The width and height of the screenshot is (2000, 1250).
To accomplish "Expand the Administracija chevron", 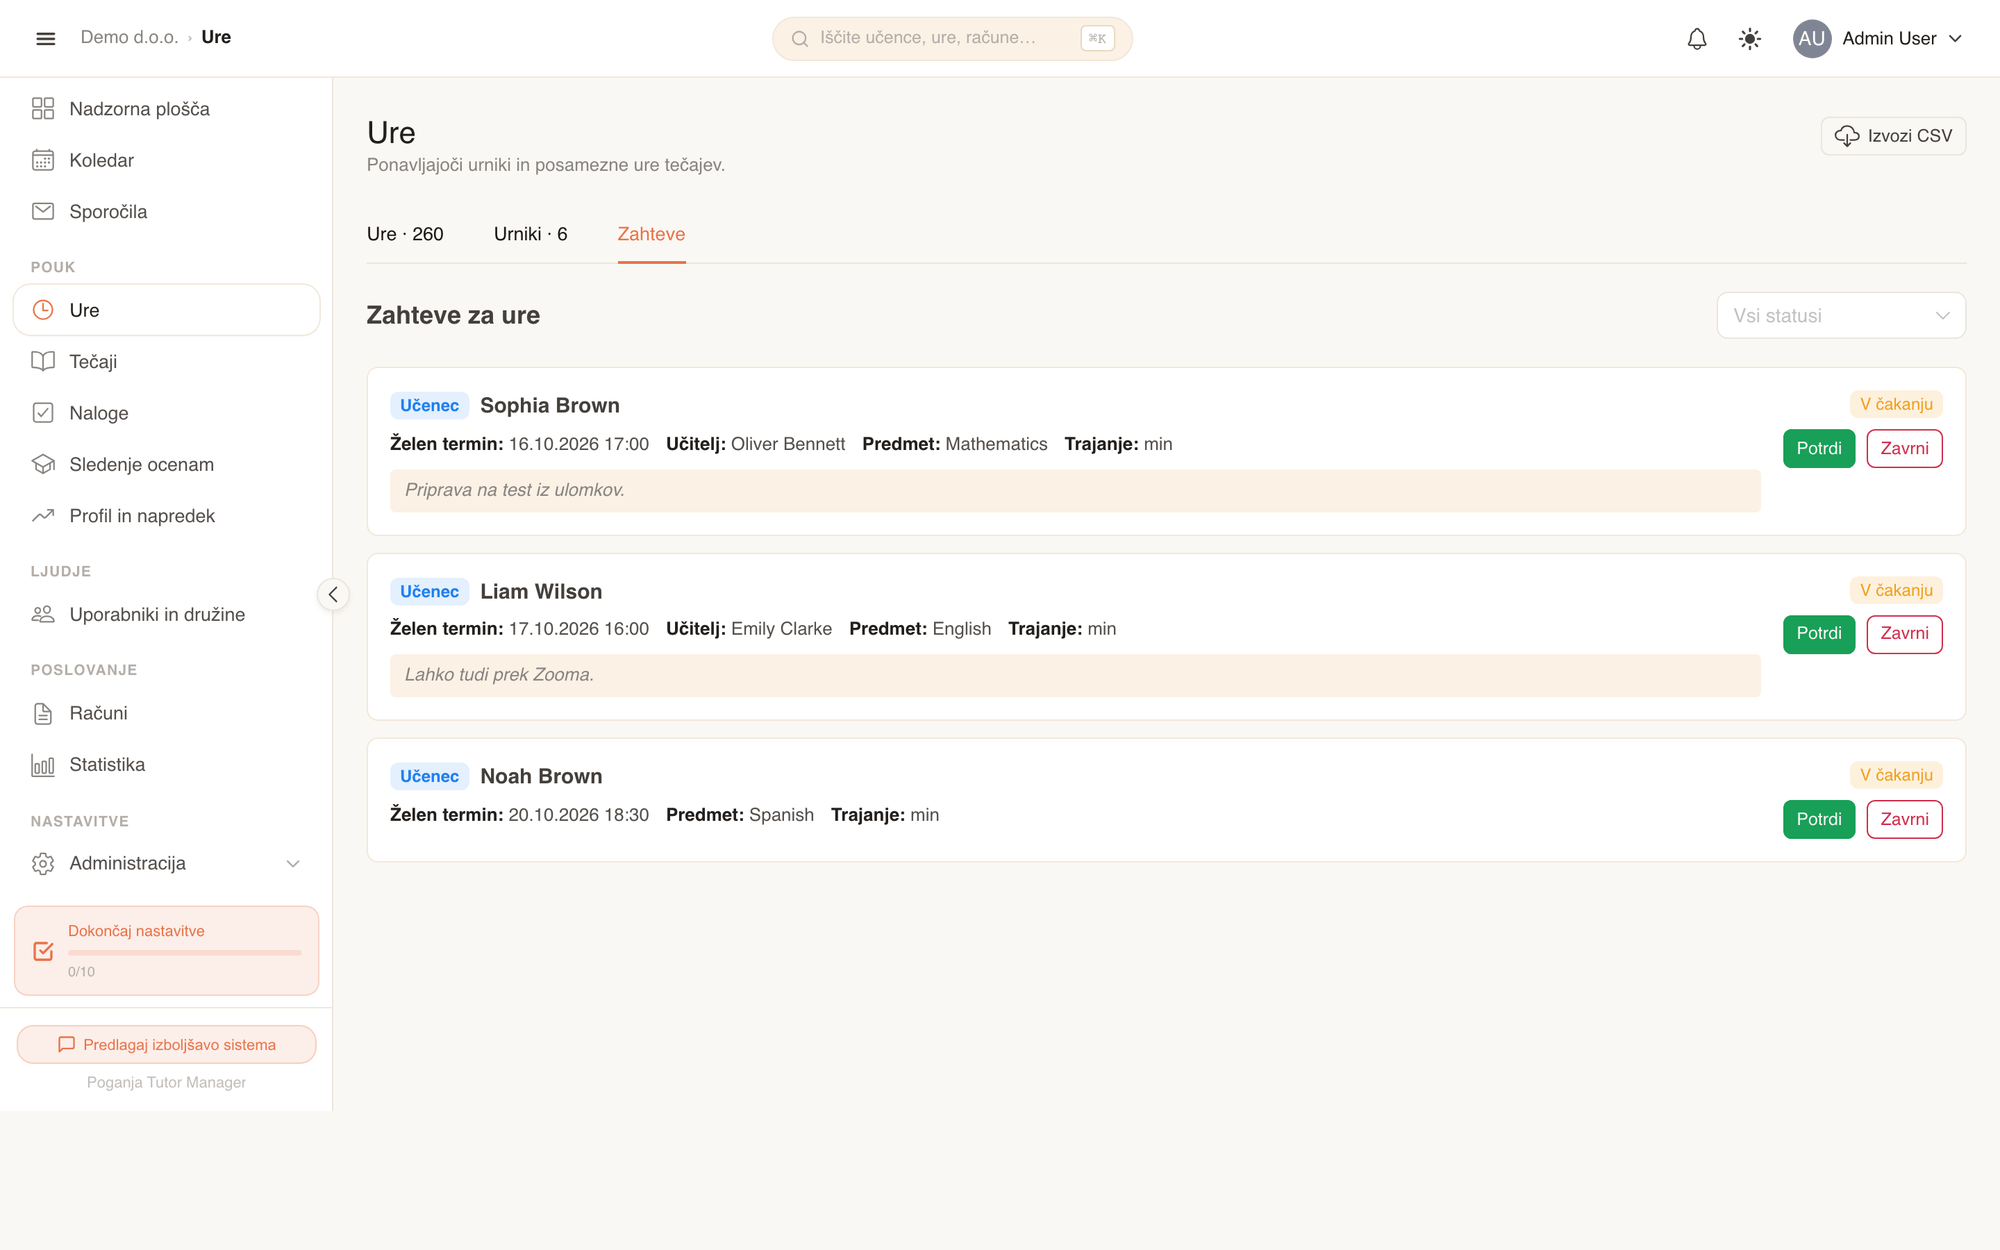I will 293,863.
